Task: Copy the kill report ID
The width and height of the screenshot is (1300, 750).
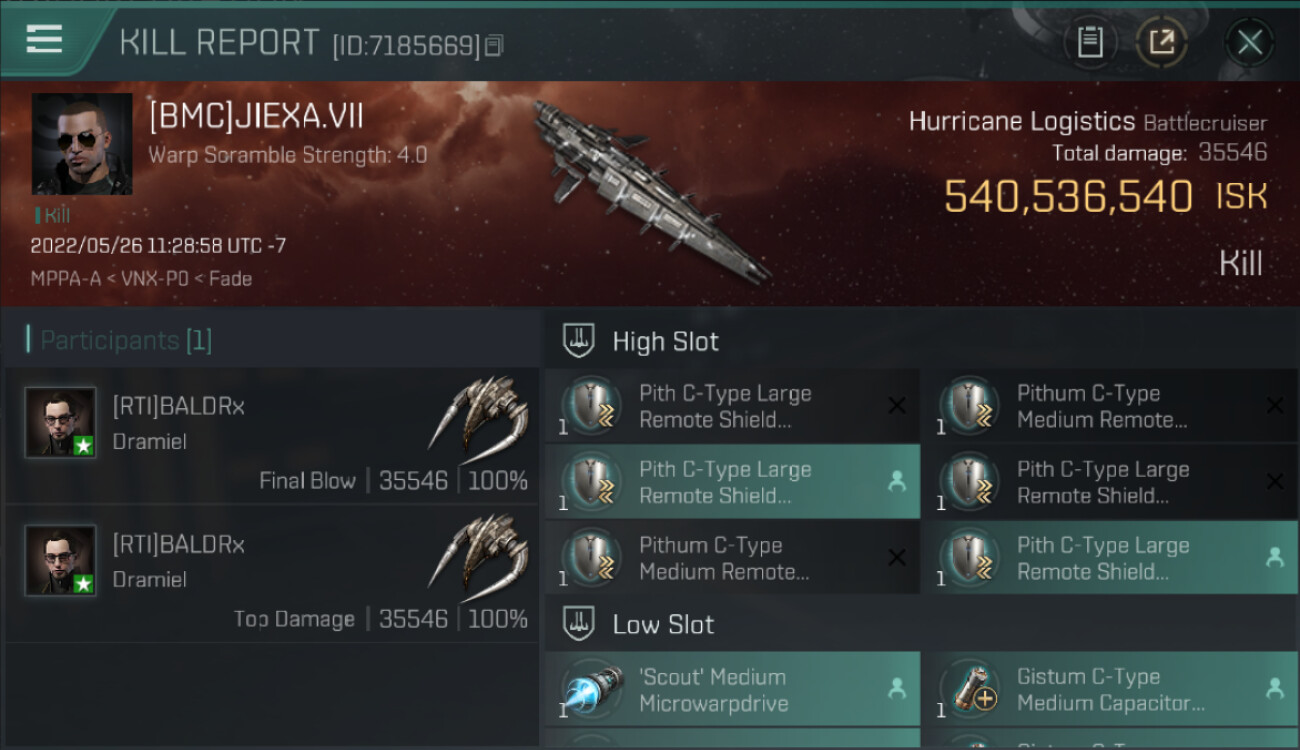Action: point(495,45)
